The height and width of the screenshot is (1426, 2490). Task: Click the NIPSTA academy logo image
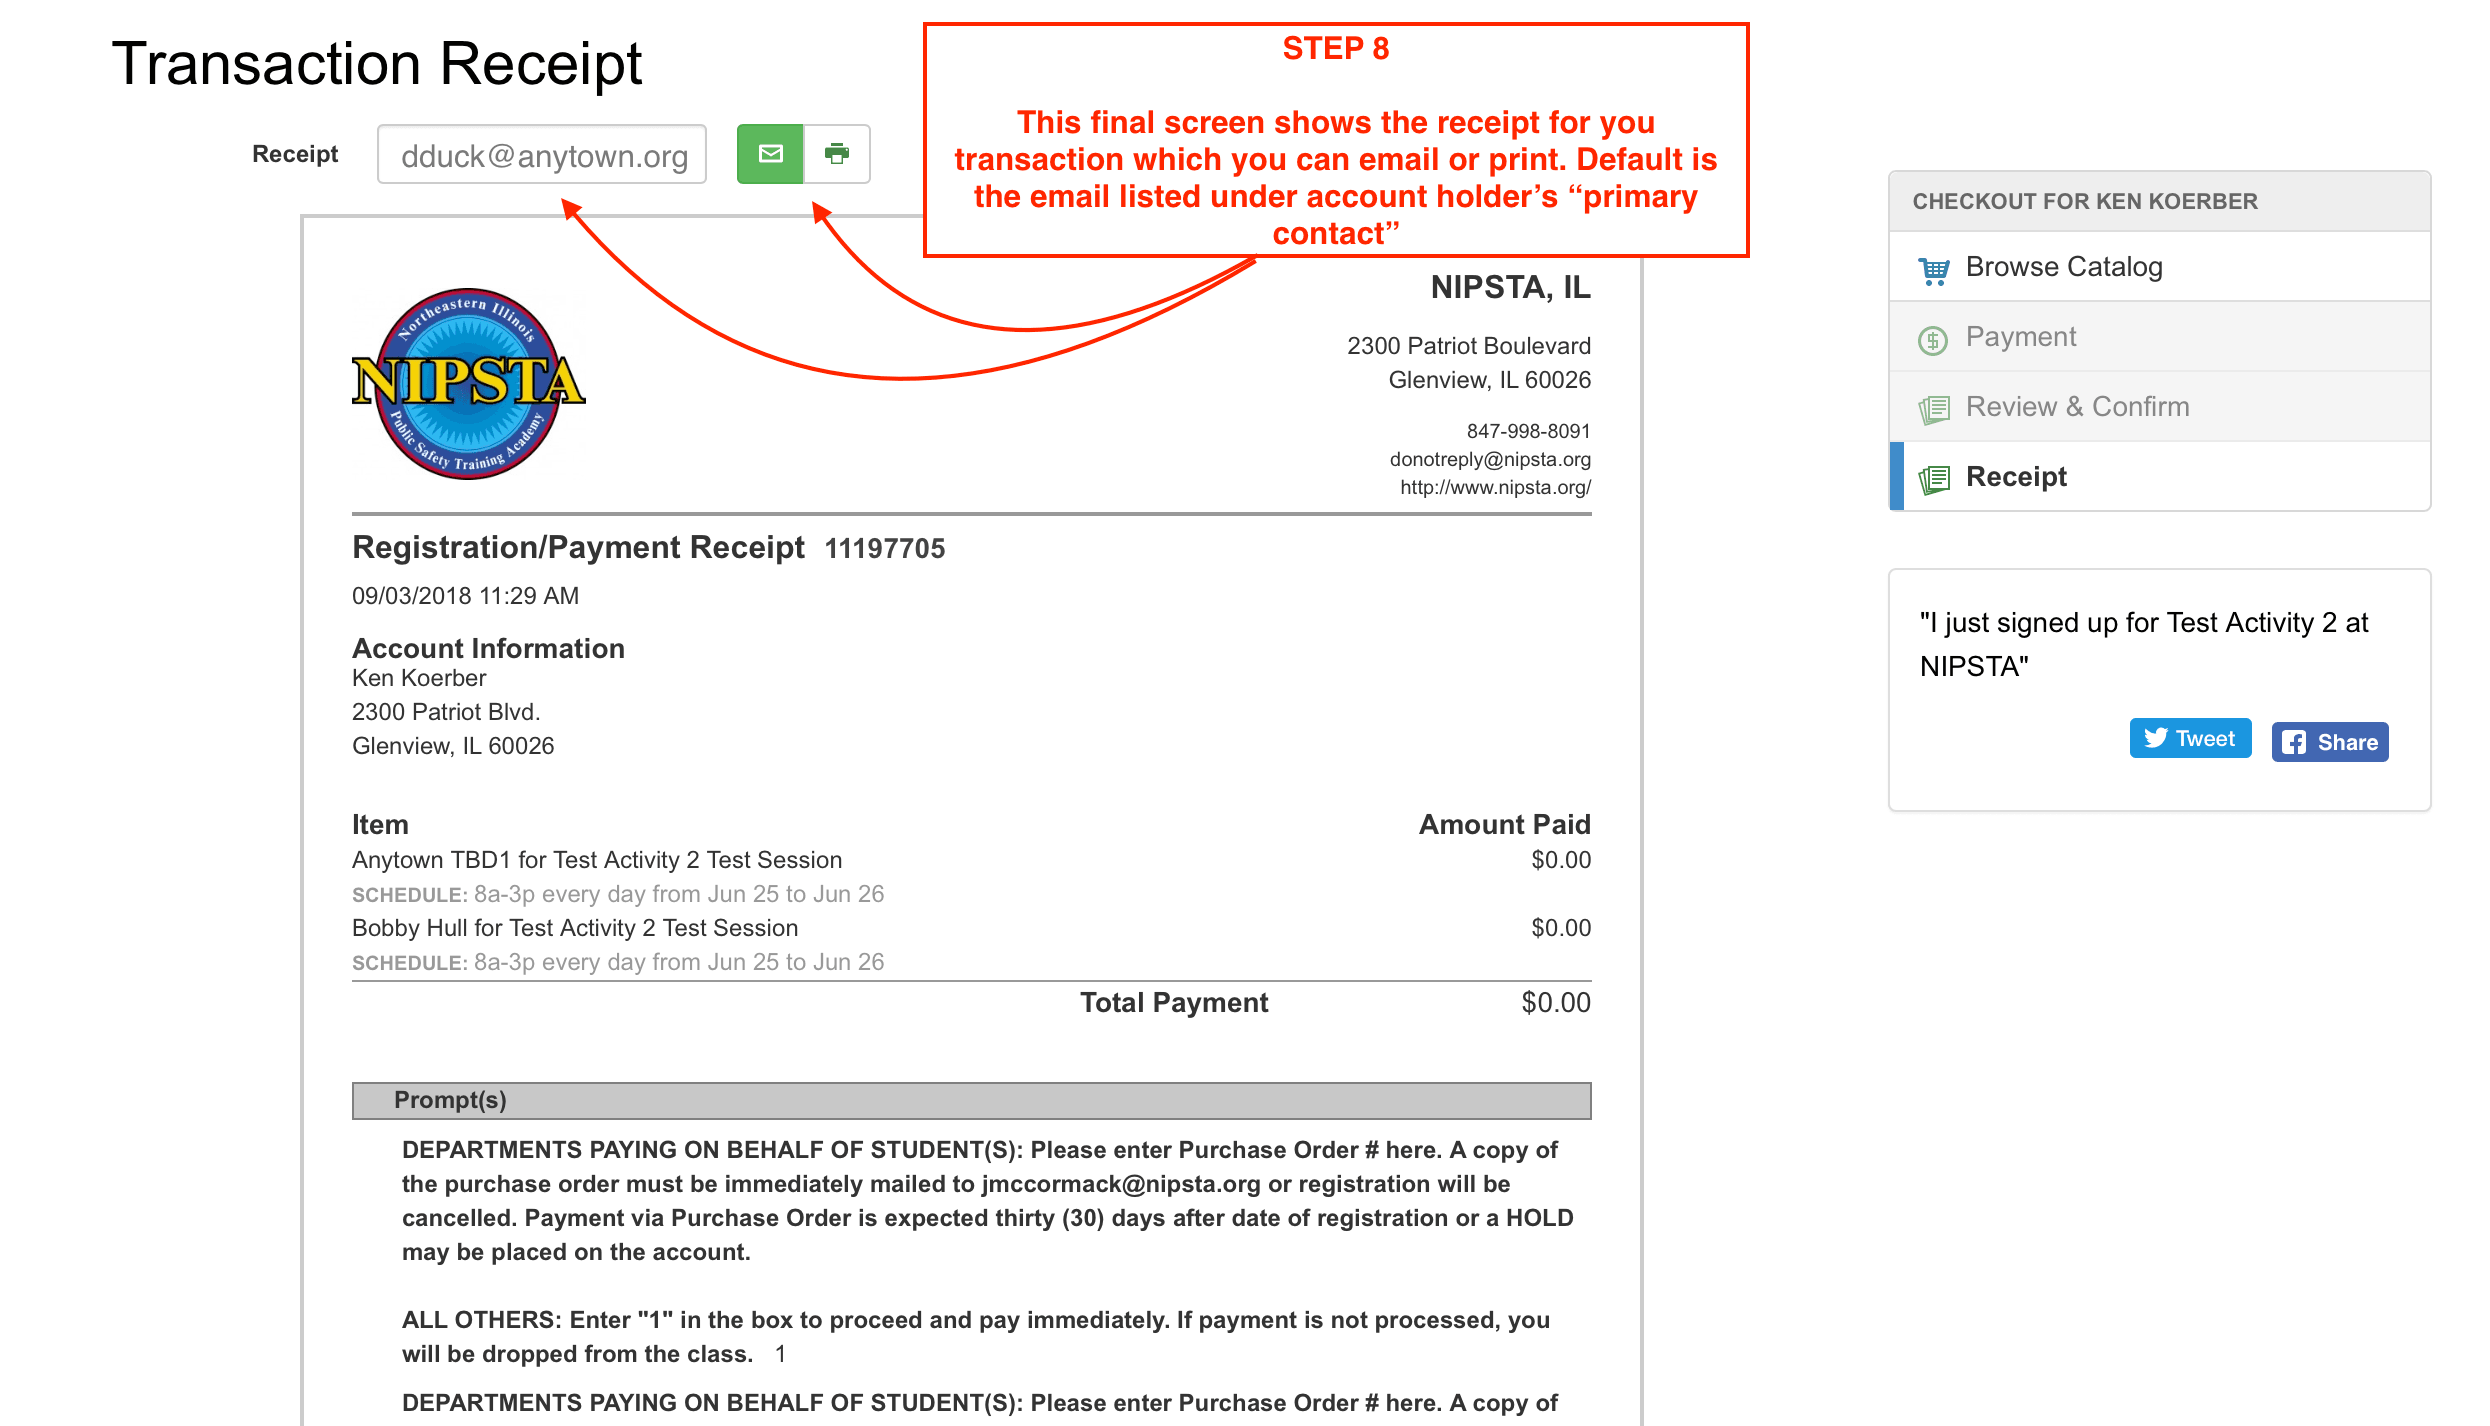pos(468,384)
